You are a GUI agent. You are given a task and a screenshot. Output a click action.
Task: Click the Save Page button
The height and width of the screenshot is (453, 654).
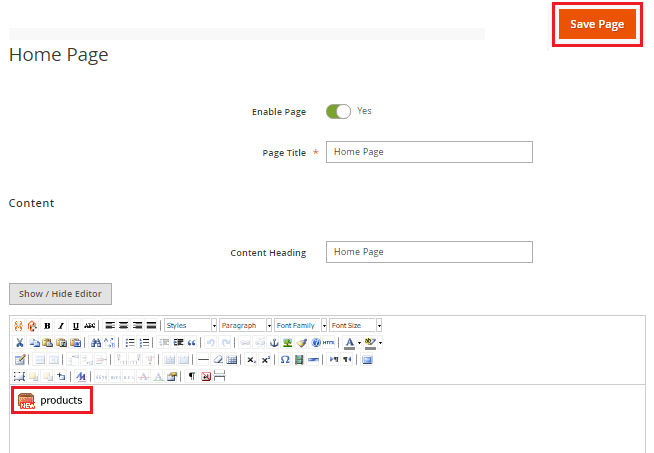tap(597, 25)
